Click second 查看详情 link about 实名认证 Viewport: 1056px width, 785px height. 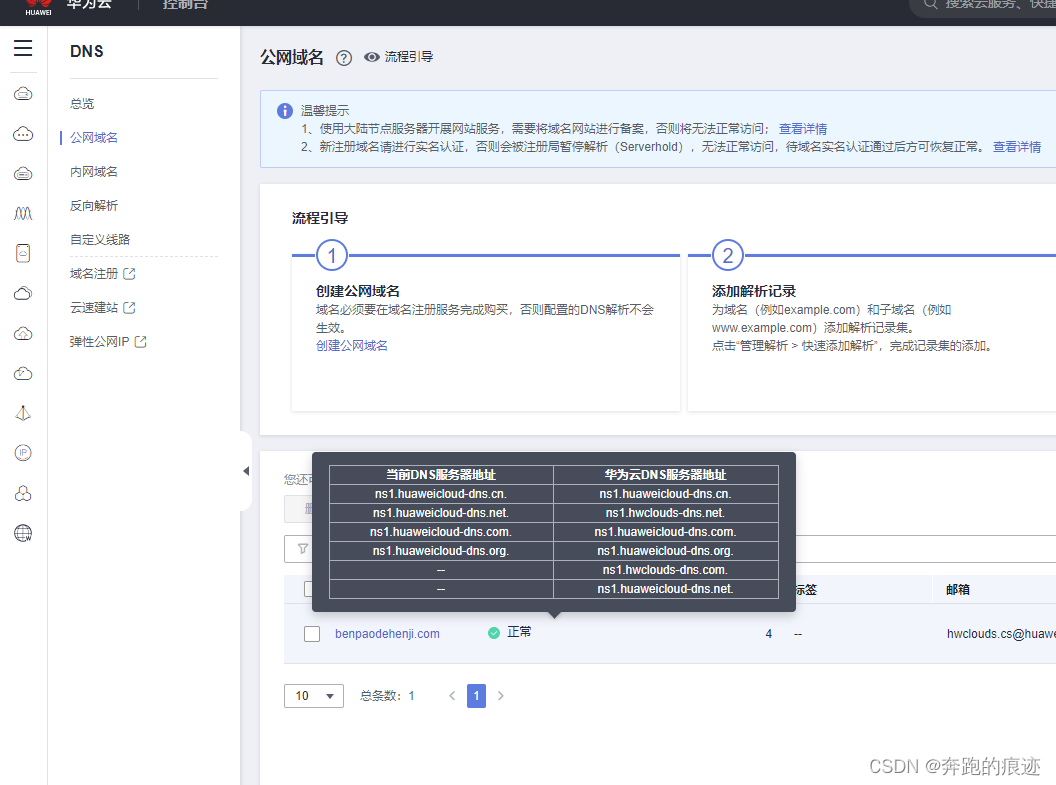pyautogui.click(x=1017, y=147)
